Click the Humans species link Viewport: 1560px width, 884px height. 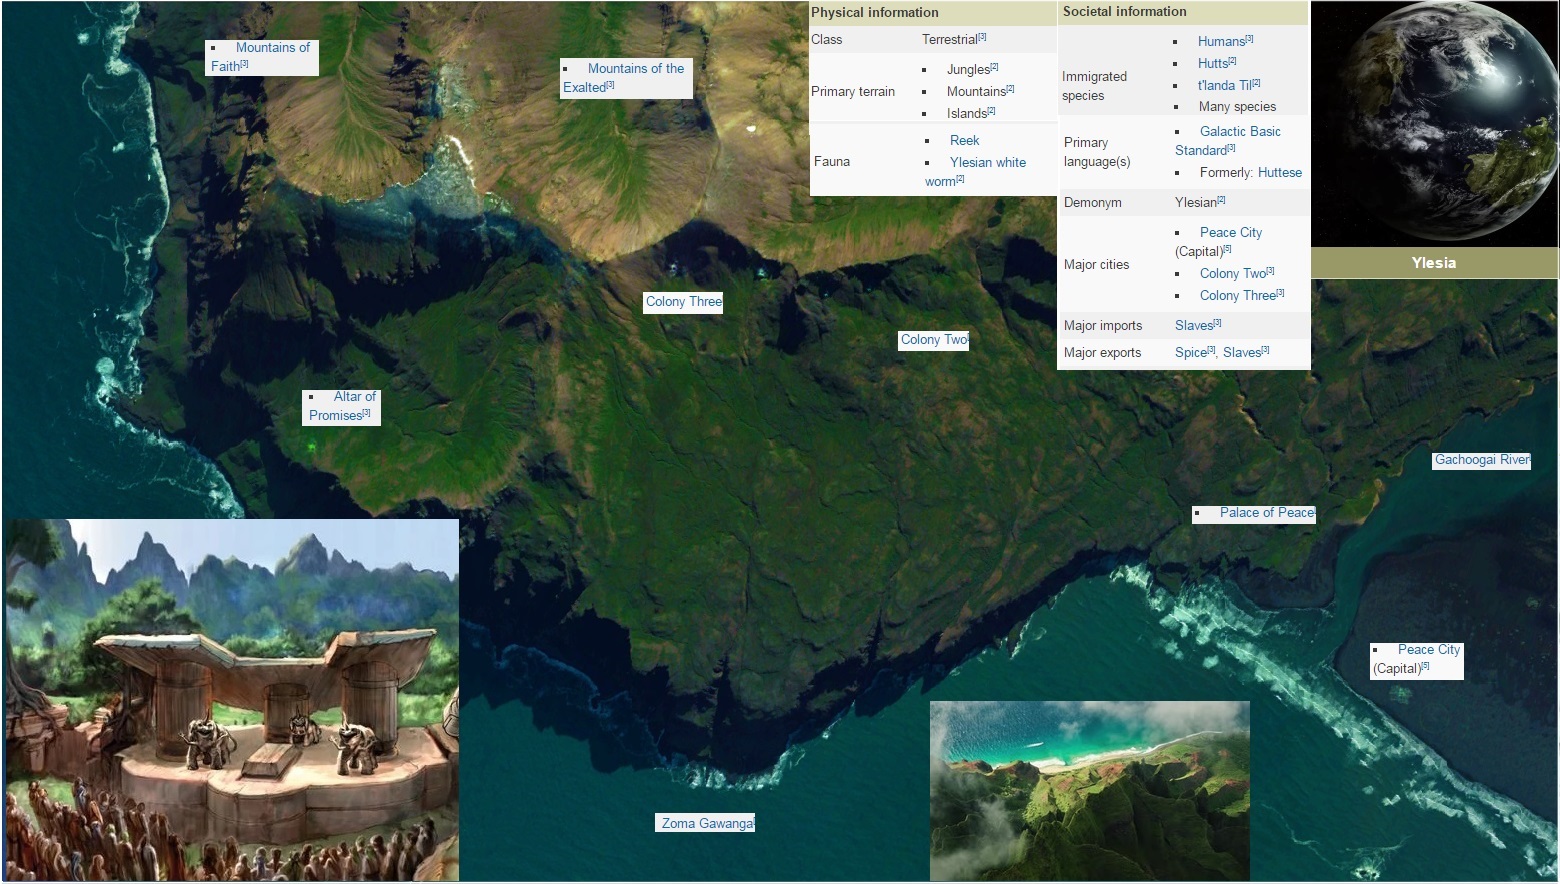click(x=1221, y=42)
